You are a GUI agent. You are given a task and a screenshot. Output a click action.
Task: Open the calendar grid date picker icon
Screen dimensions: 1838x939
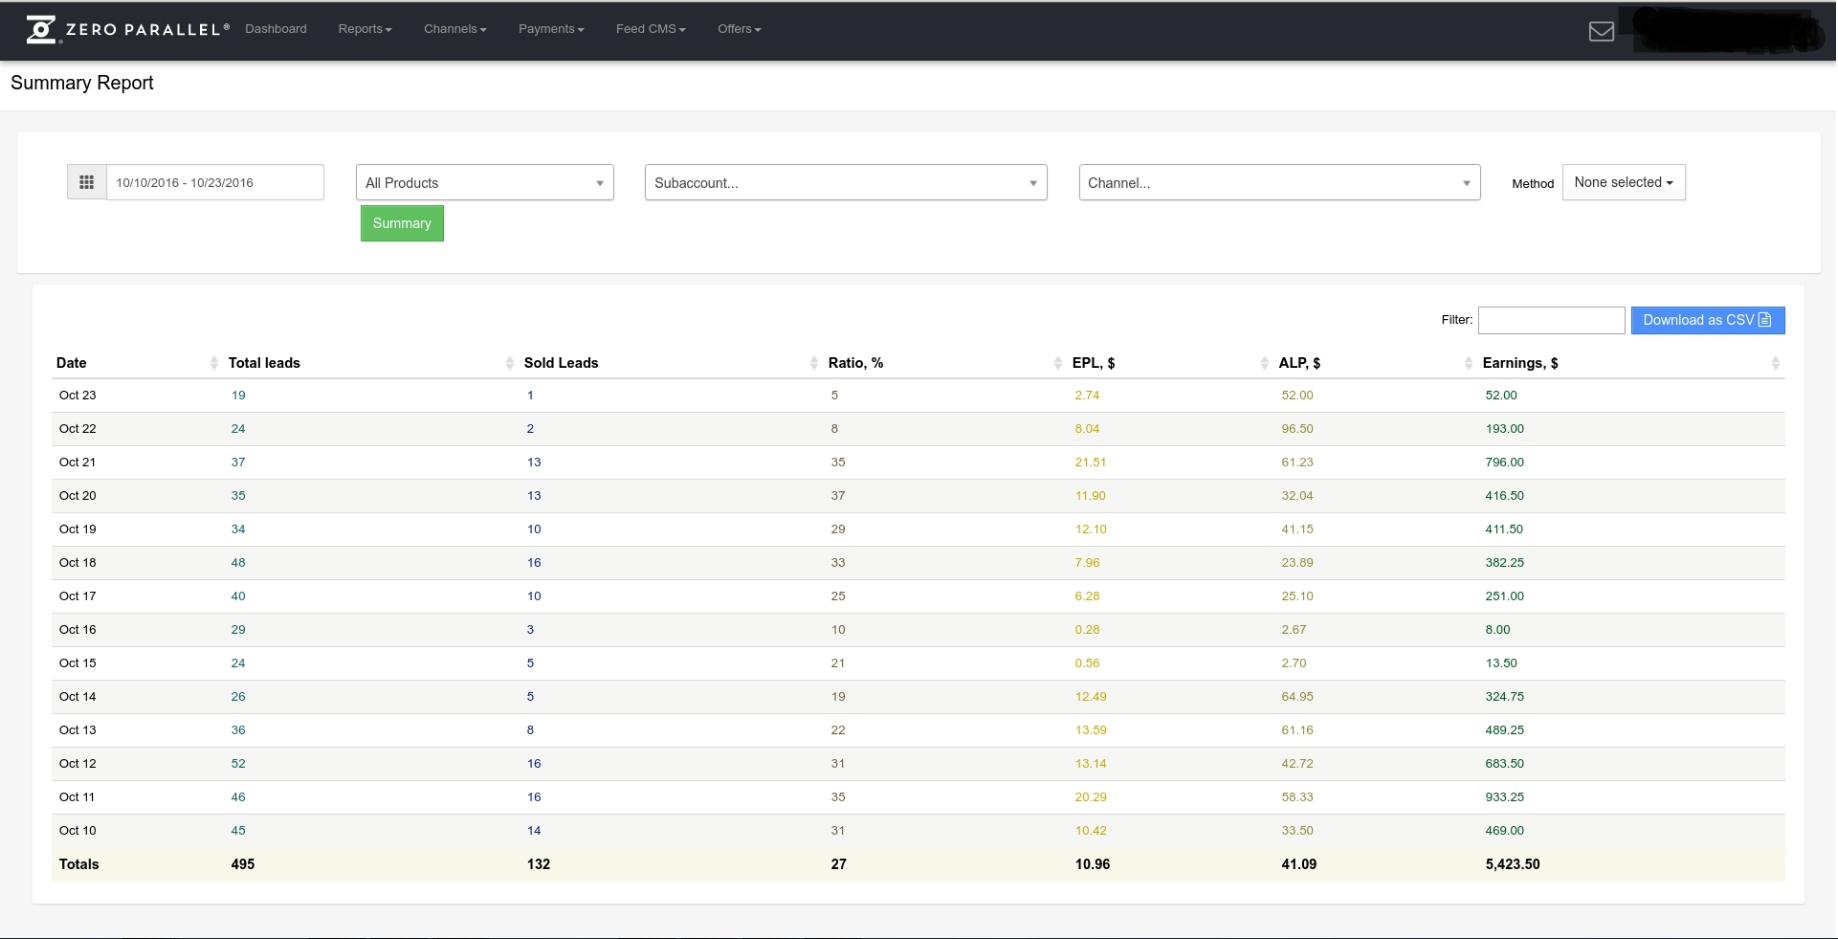click(x=87, y=182)
